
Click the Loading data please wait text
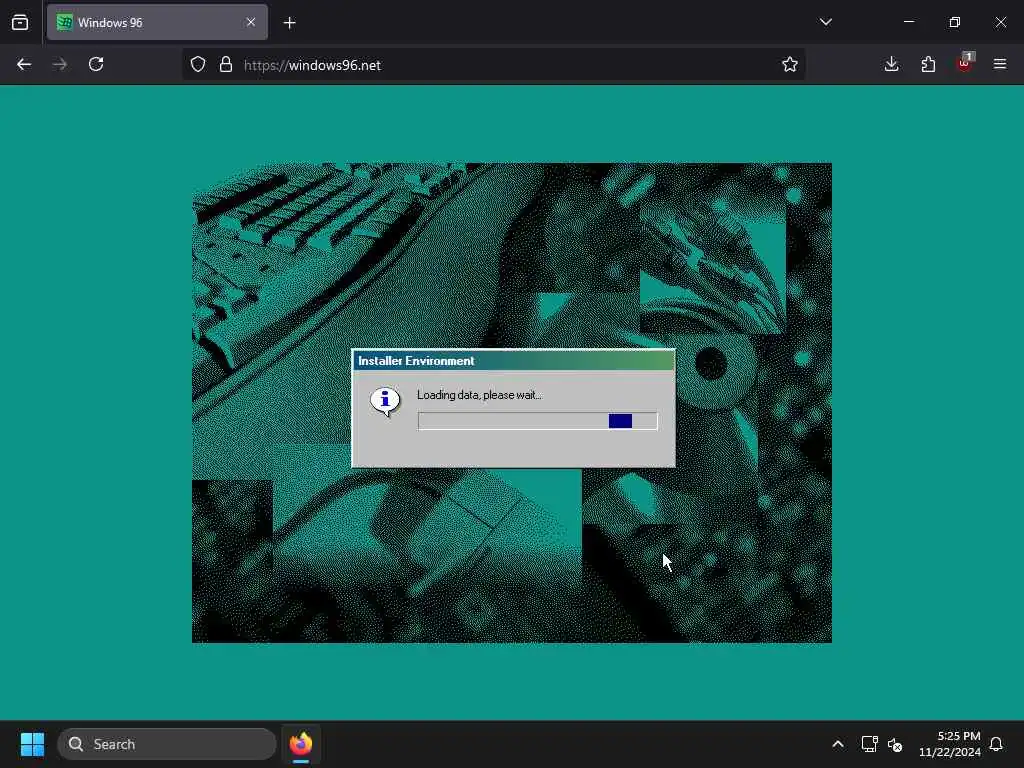click(x=479, y=395)
